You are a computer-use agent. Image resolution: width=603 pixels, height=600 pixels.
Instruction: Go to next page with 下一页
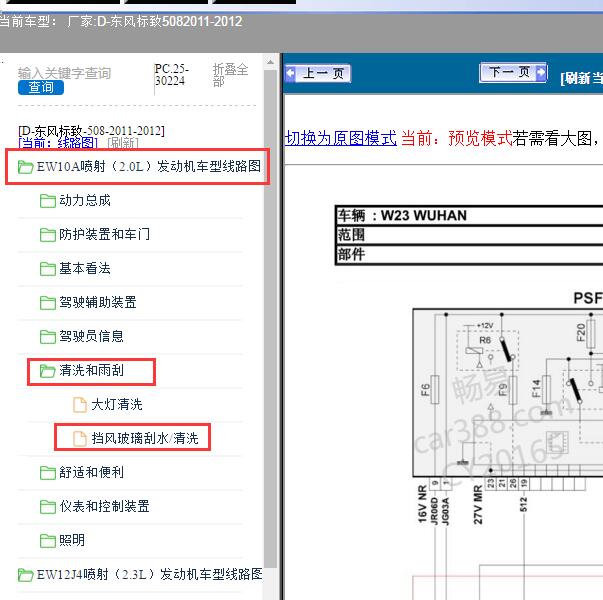(513, 72)
